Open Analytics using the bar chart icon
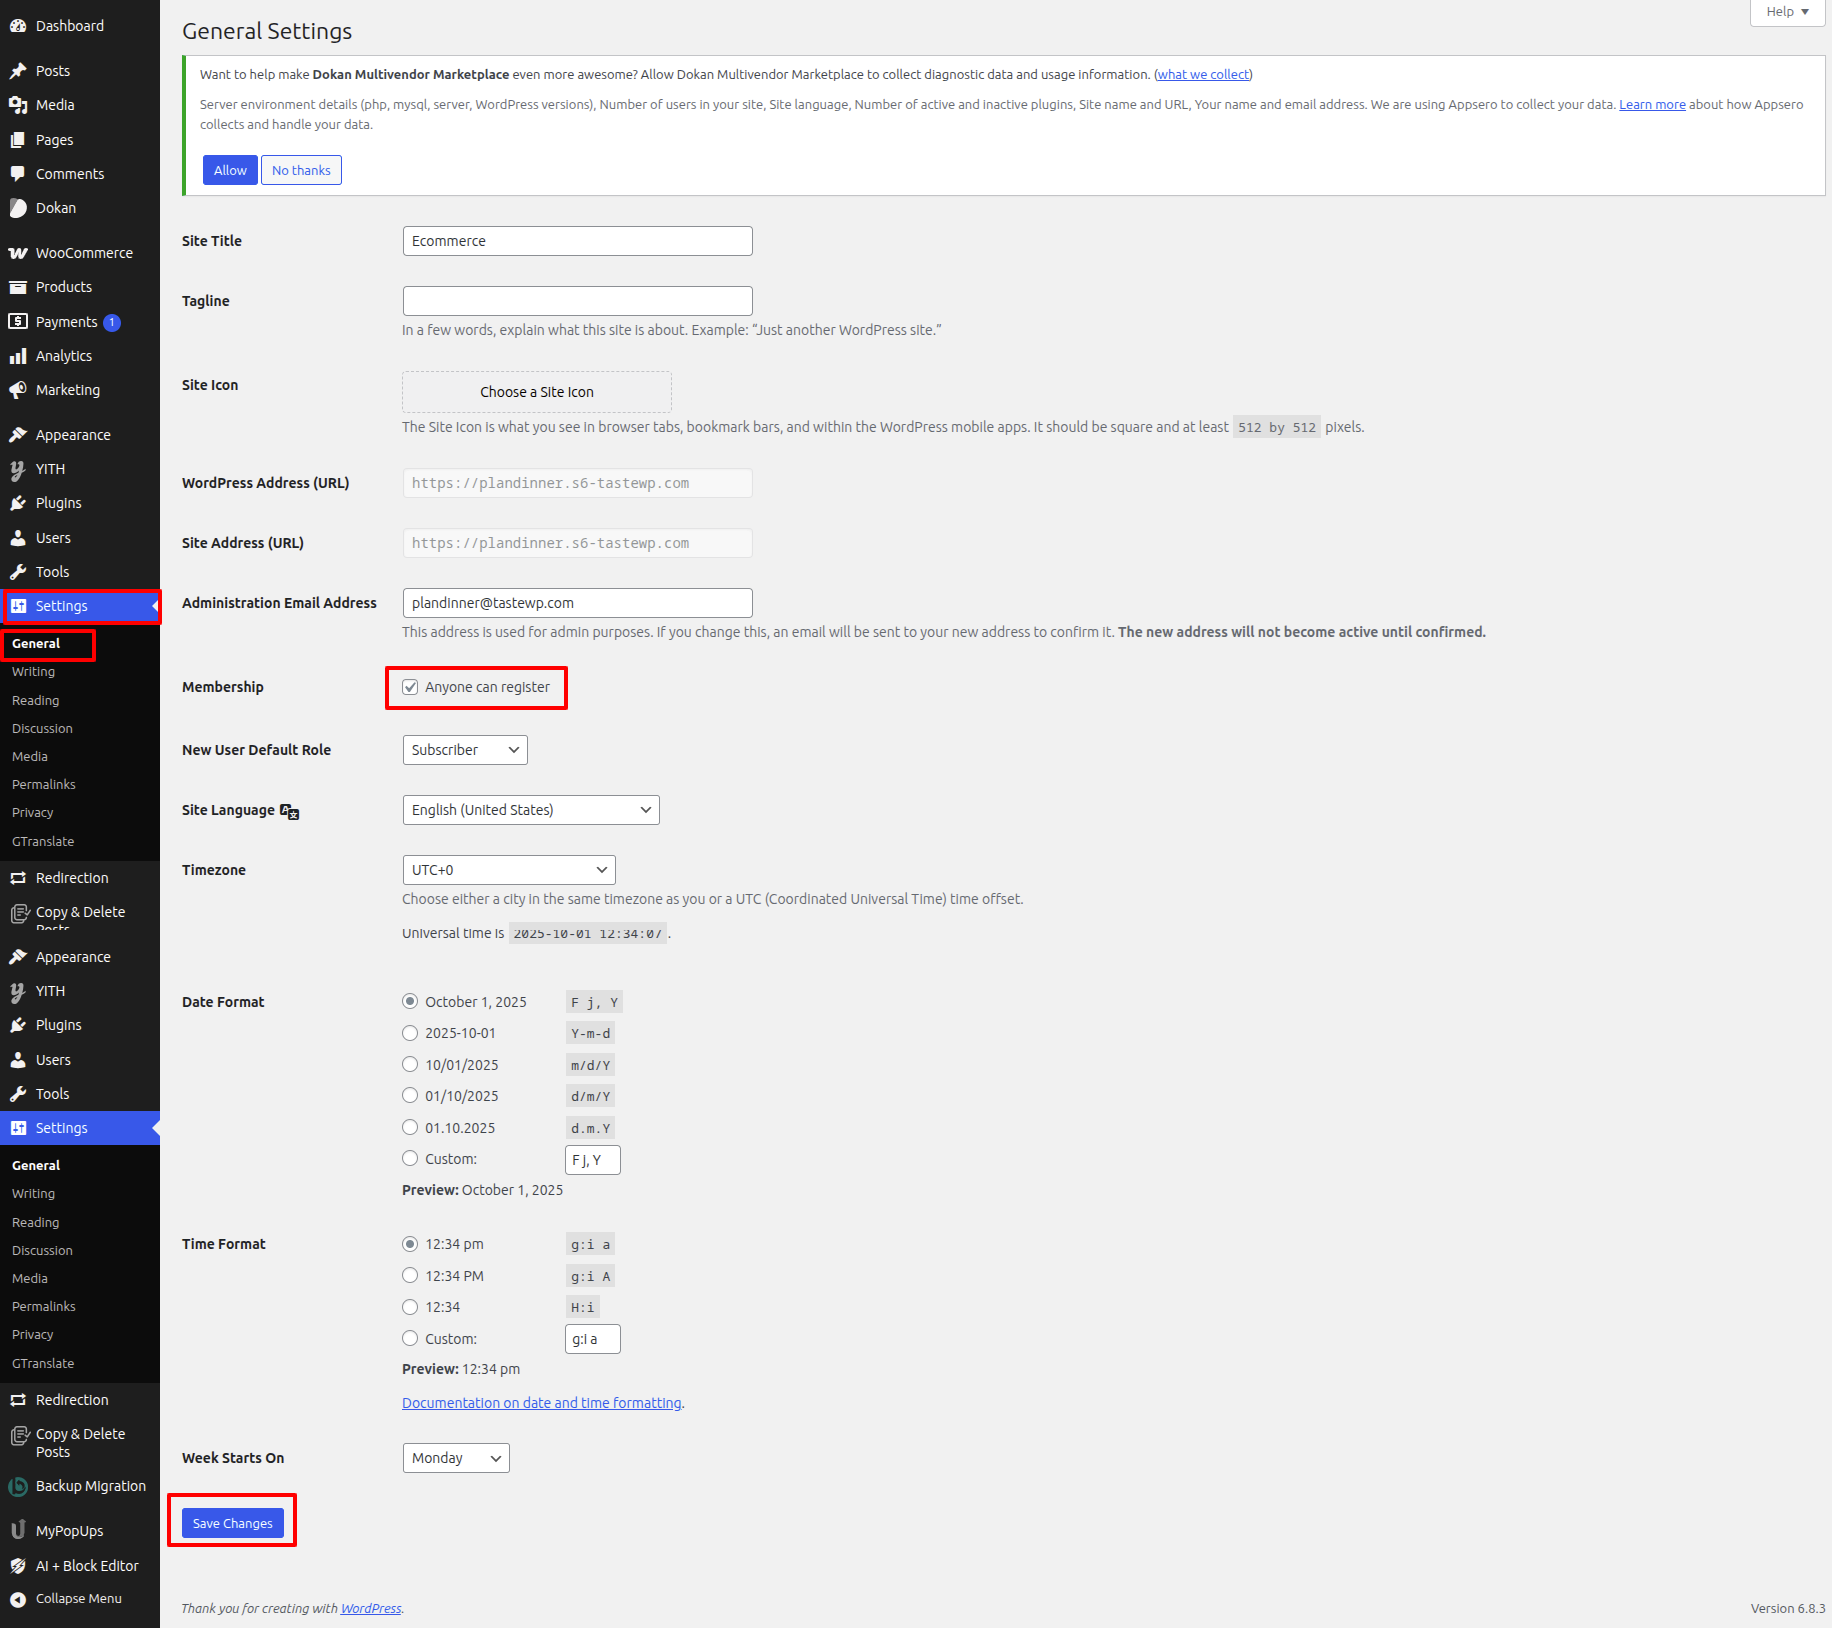This screenshot has height=1629, width=1832. pyautogui.click(x=18, y=356)
